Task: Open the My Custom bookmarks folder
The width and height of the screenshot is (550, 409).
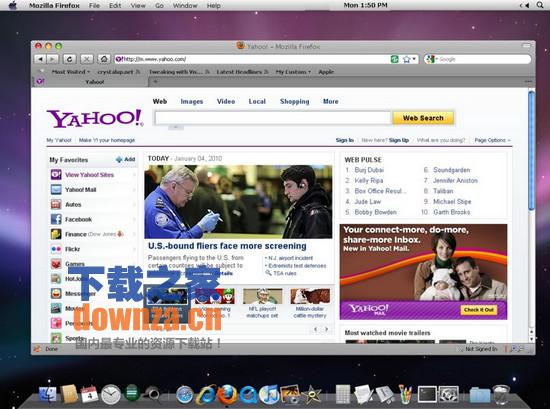Action: pyautogui.click(x=293, y=72)
